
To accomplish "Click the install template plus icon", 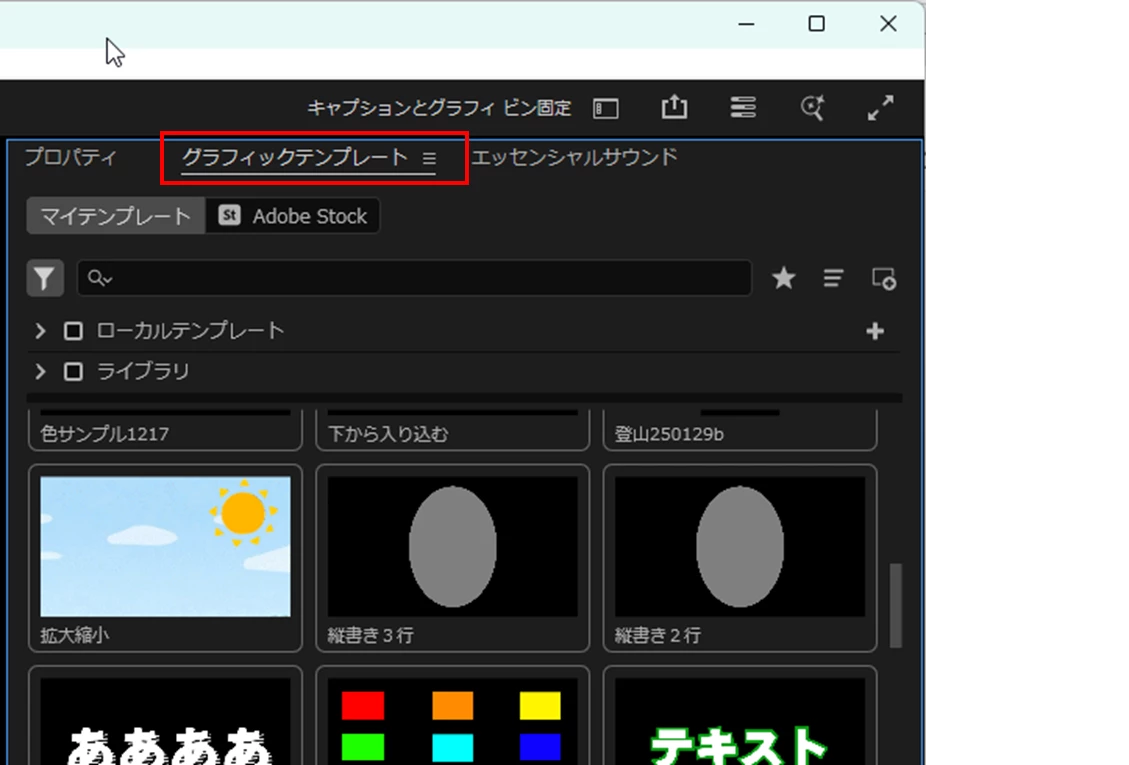I will pos(883,278).
